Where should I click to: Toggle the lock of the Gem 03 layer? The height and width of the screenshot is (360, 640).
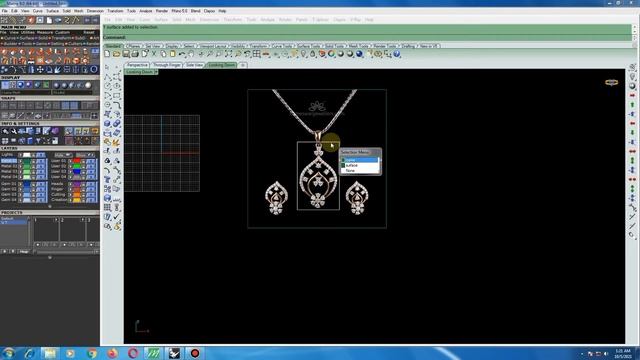33,195
